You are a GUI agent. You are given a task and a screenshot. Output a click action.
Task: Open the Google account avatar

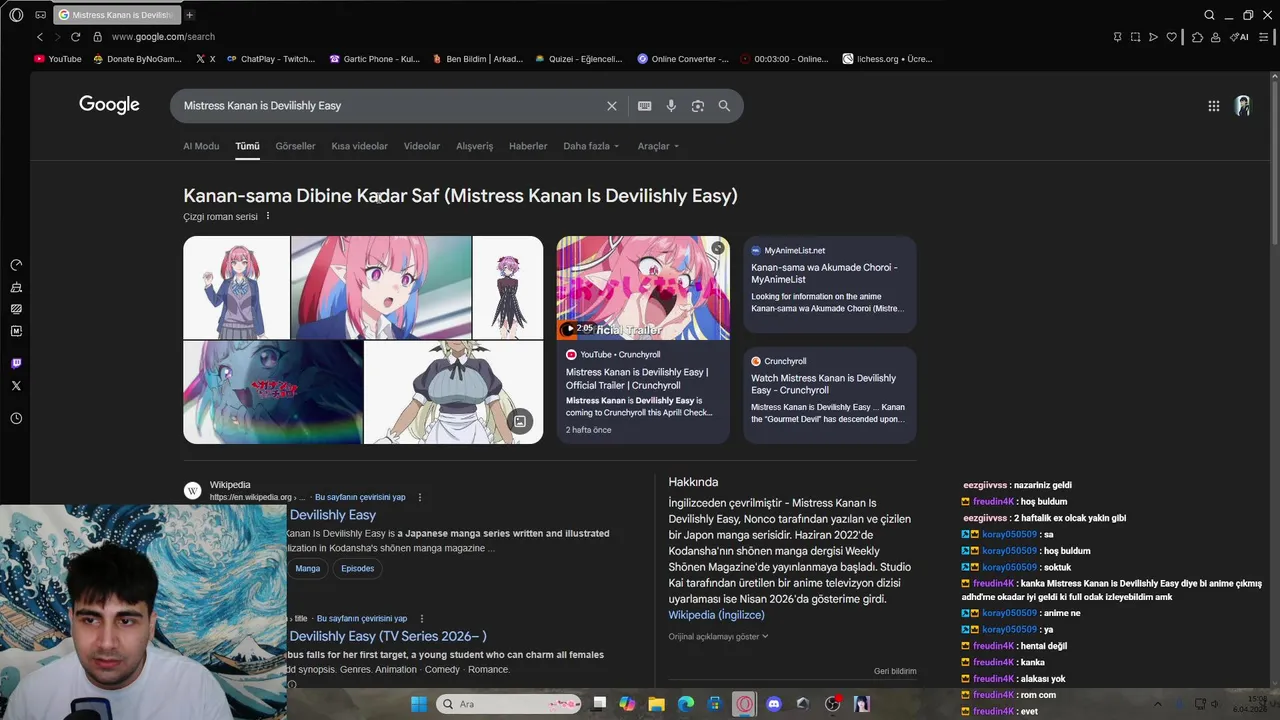1243,106
